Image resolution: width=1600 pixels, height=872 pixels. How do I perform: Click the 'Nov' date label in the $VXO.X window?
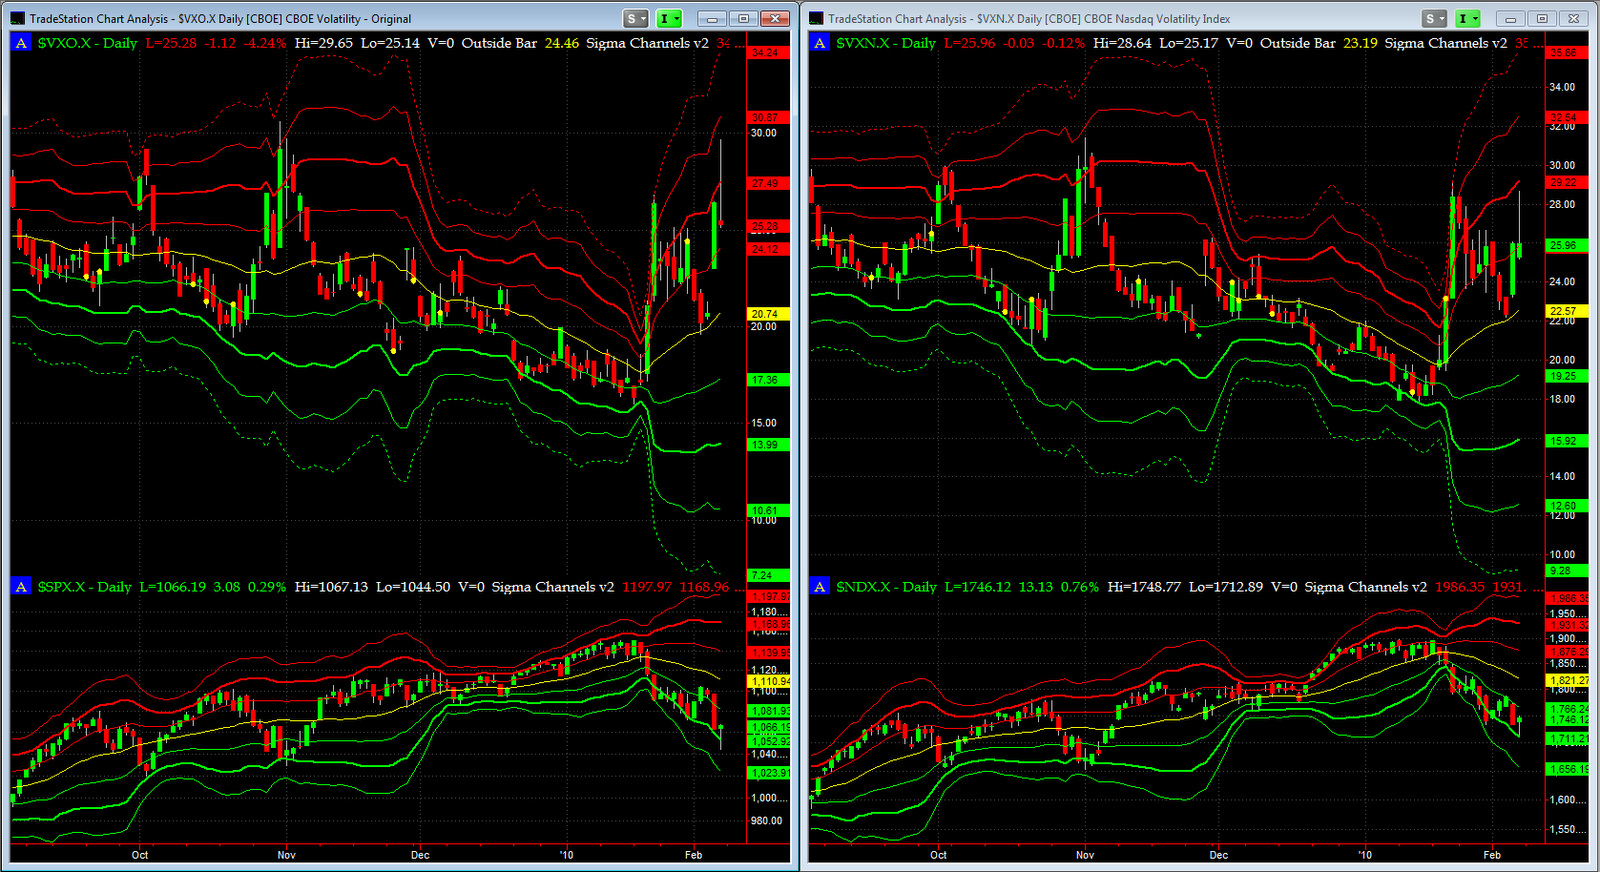[x=287, y=855]
